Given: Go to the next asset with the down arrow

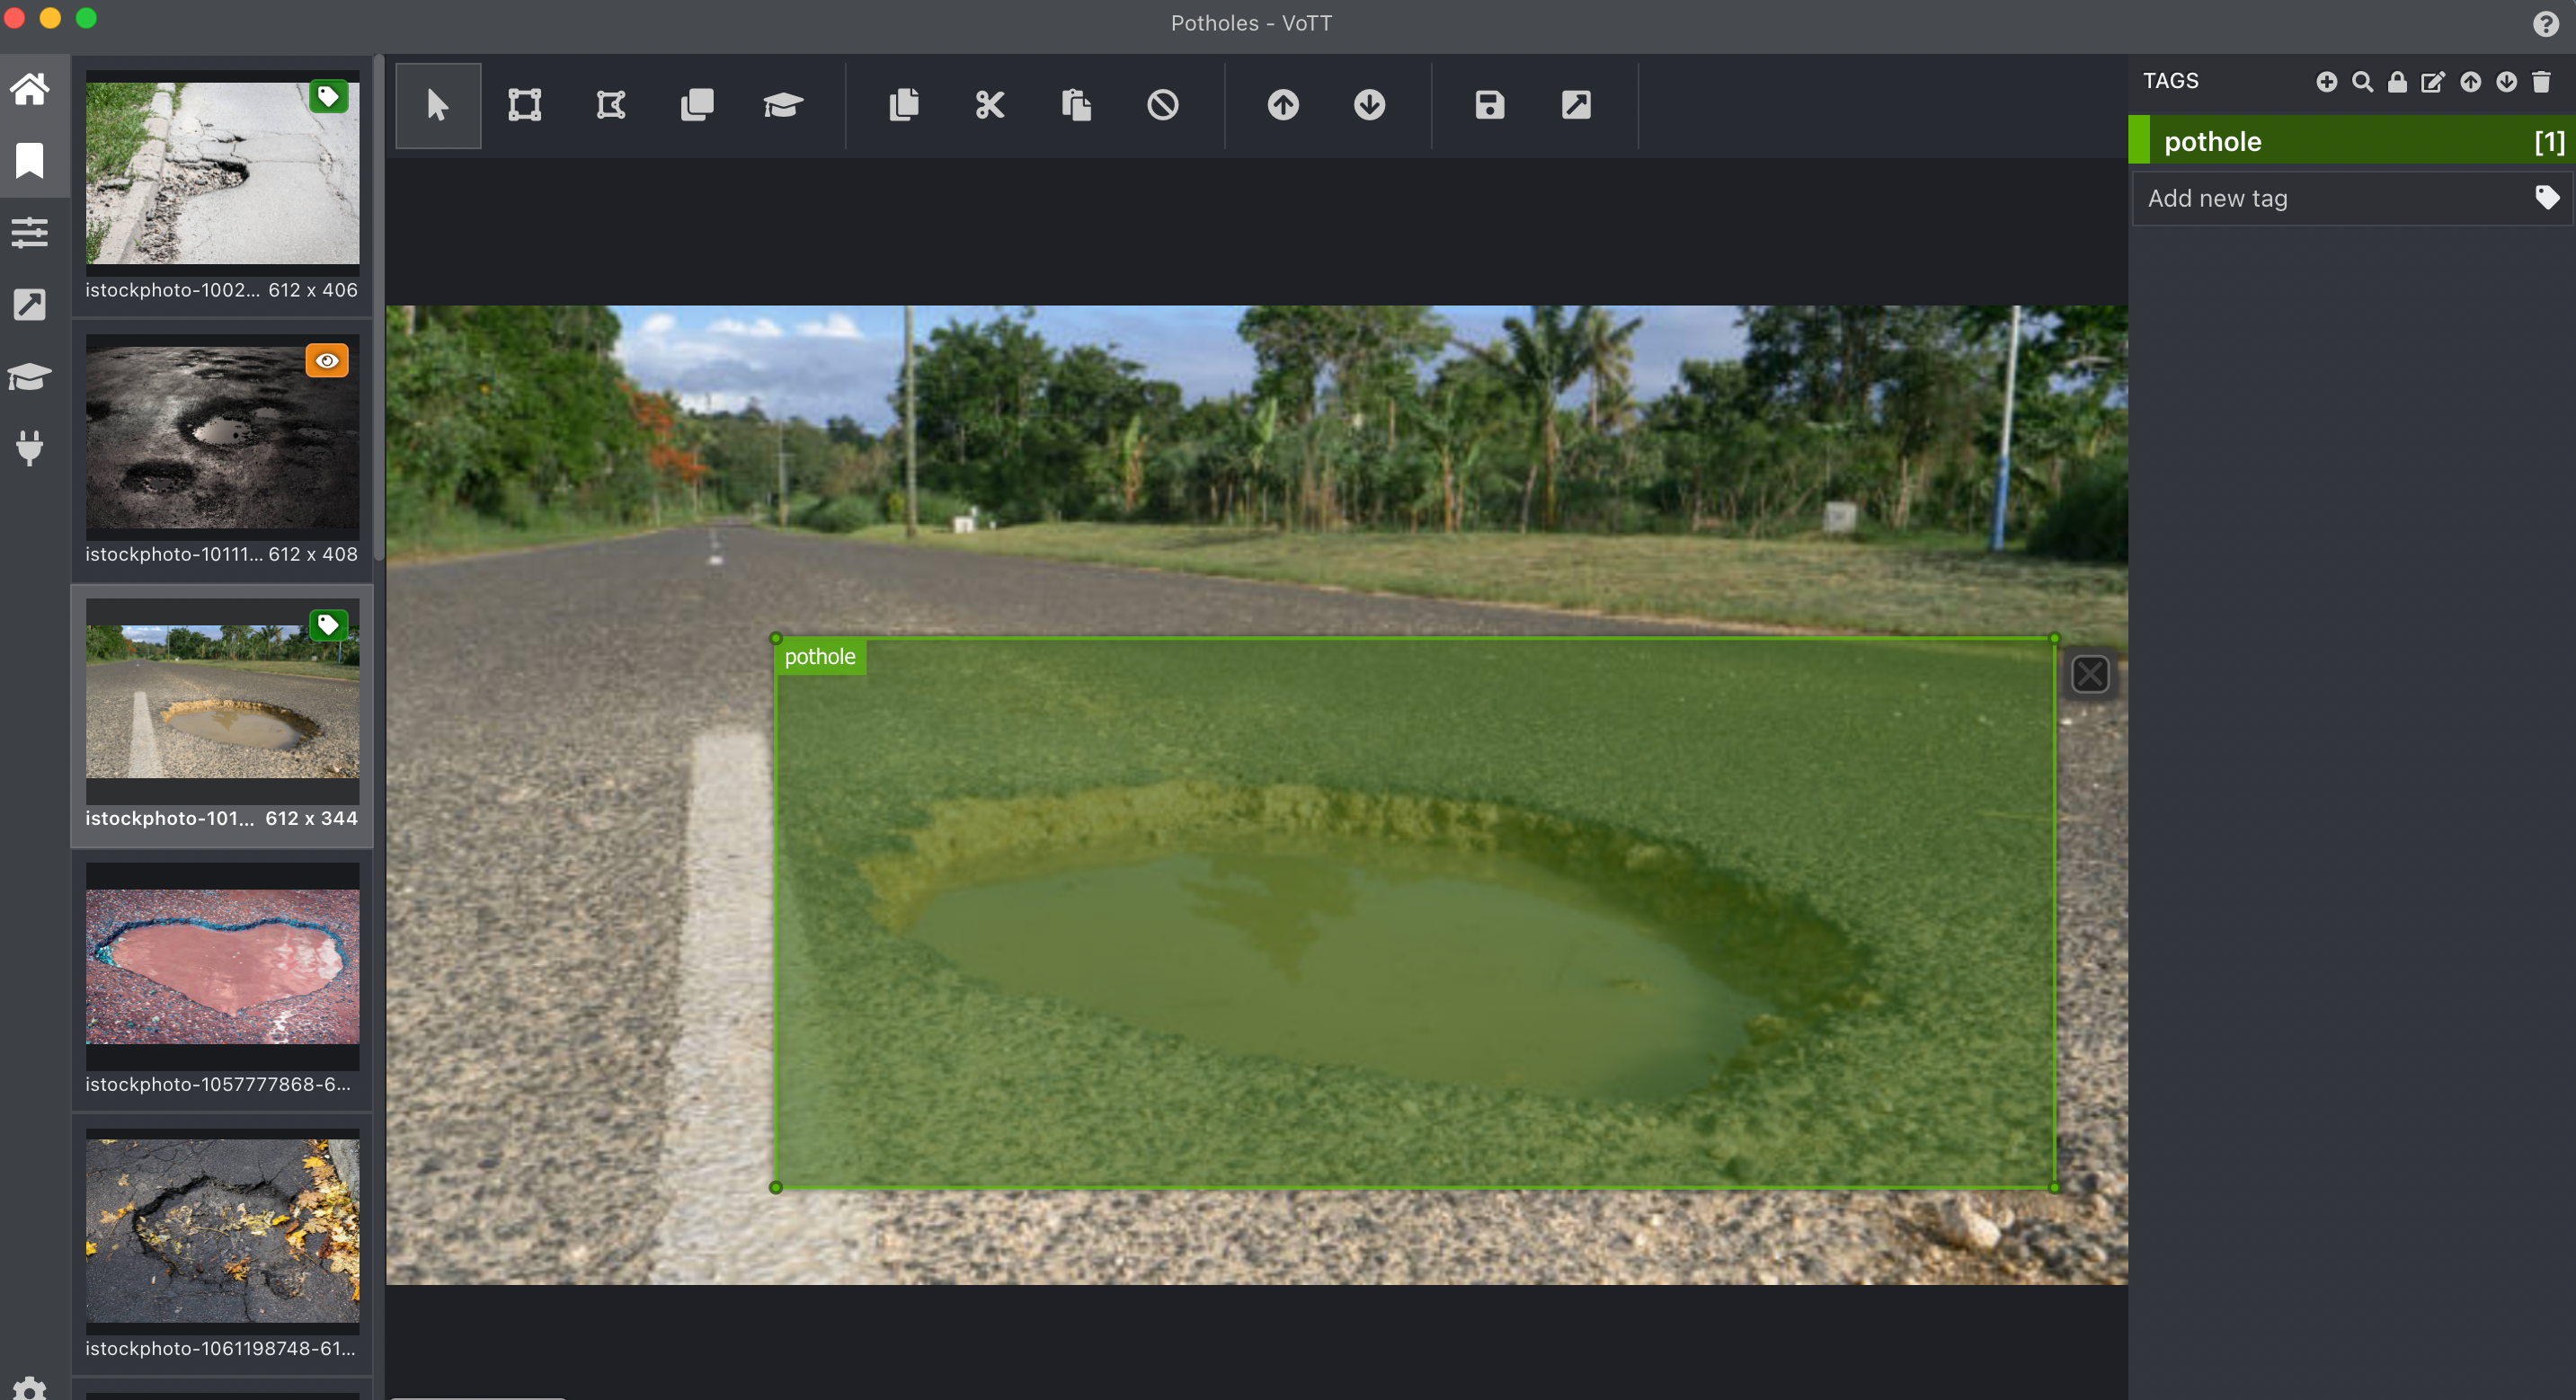Looking at the screenshot, I should 1369,105.
